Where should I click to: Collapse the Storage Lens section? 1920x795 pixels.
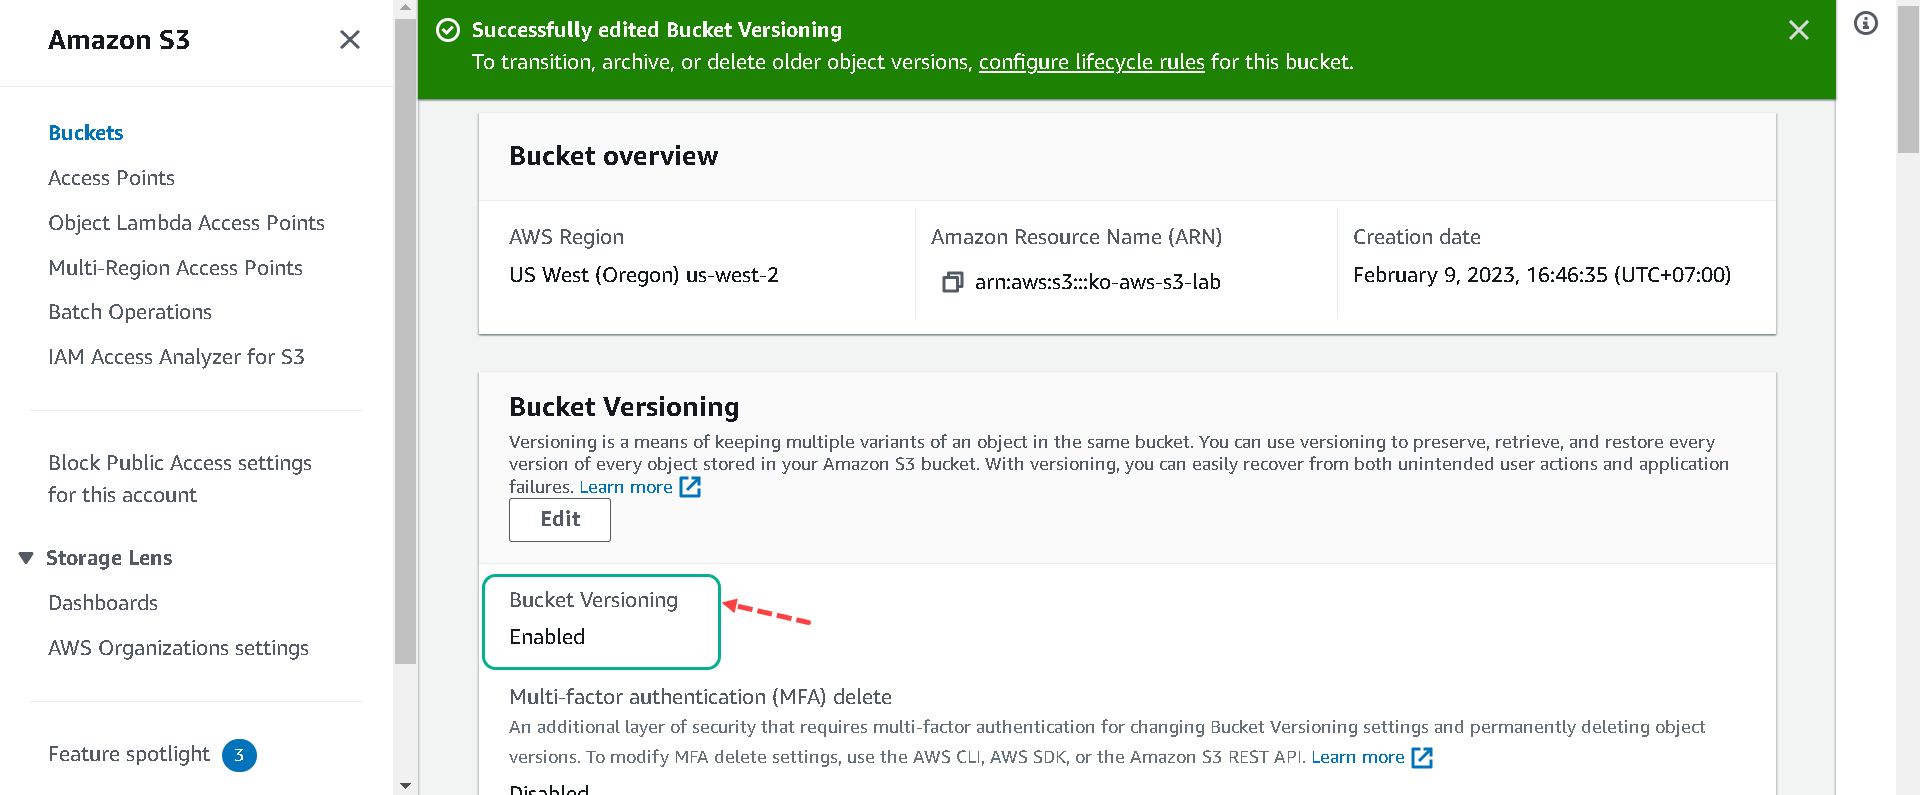point(26,558)
